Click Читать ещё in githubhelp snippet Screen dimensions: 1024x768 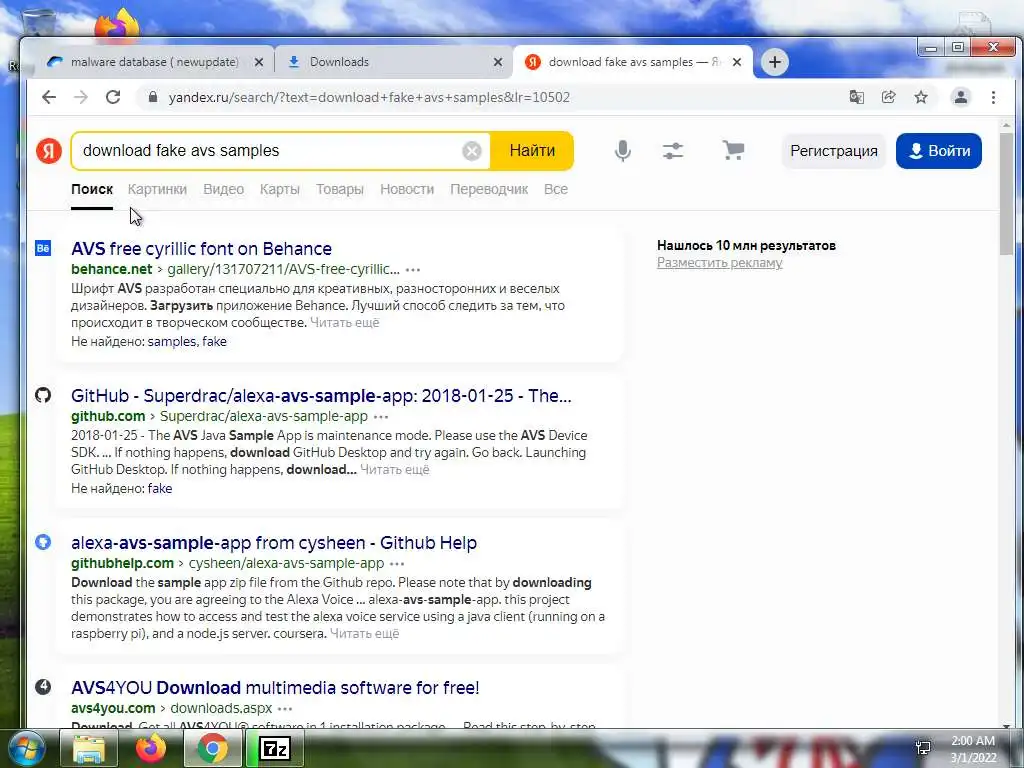coord(364,633)
